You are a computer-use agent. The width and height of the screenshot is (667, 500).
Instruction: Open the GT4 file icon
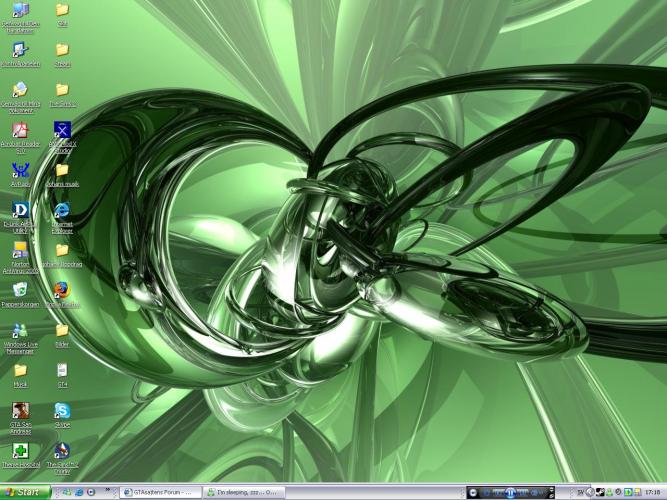coord(62,371)
